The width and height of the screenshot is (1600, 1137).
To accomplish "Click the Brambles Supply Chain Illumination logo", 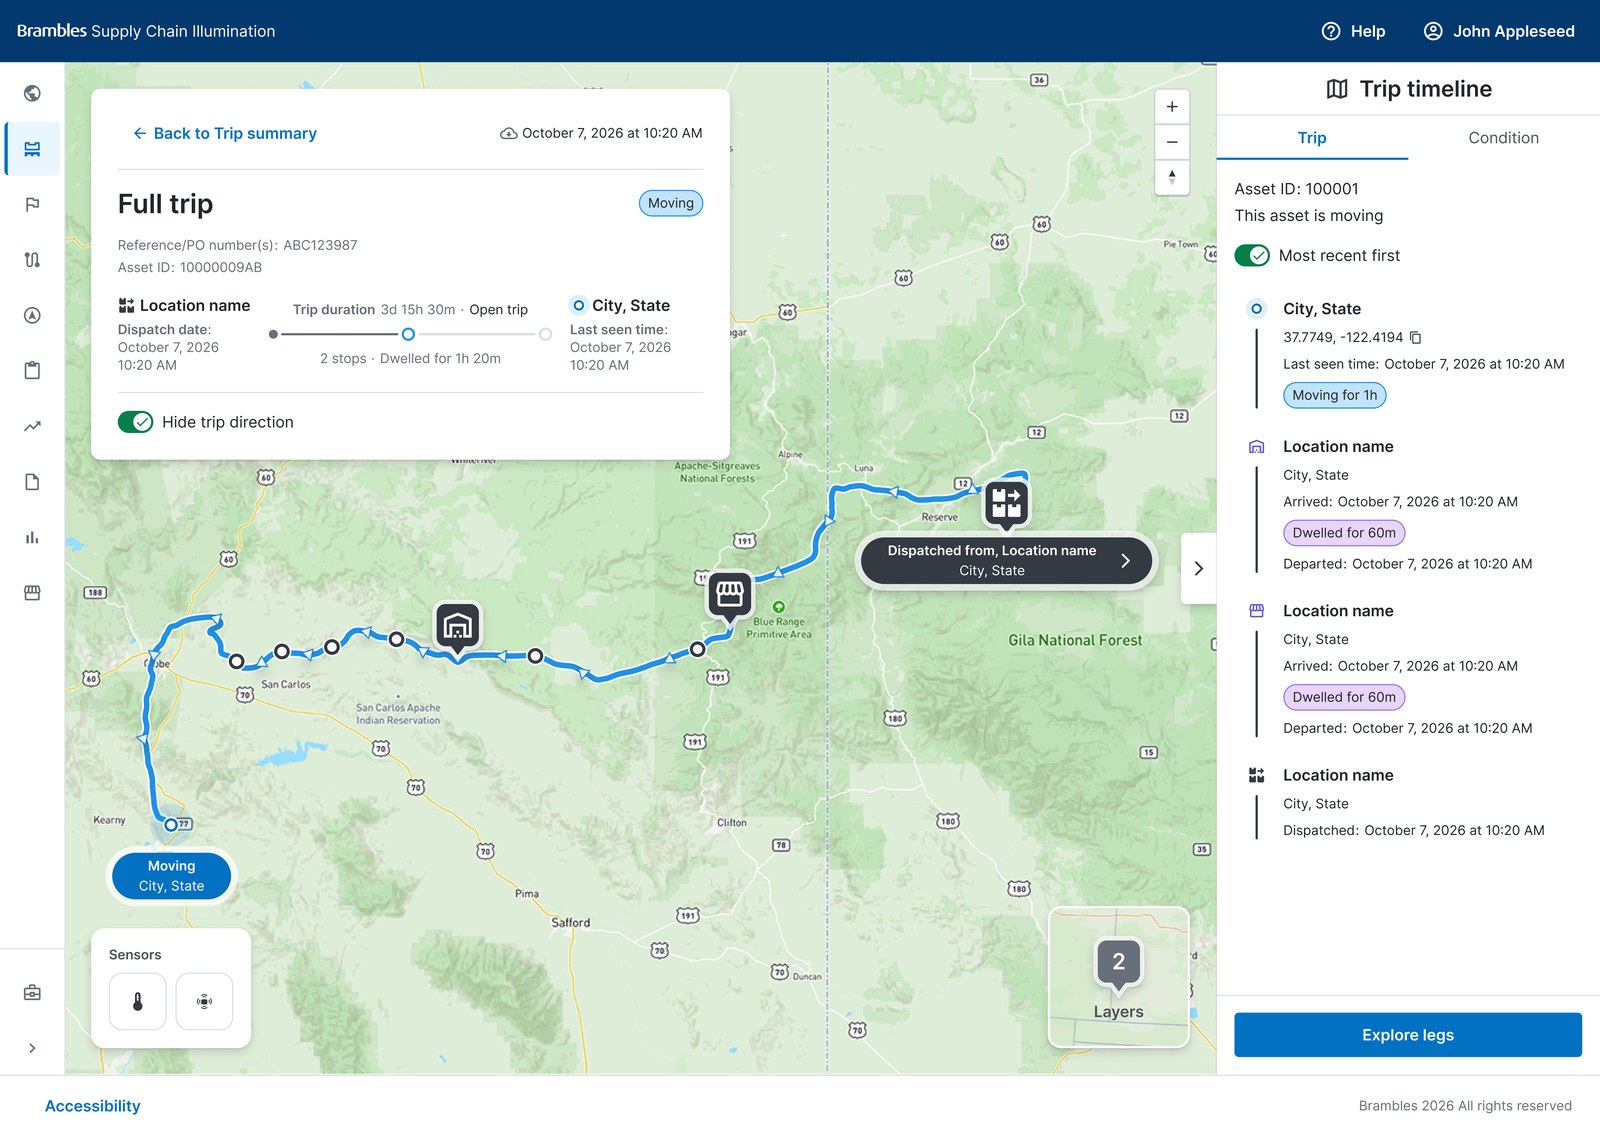I will [146, 31].
